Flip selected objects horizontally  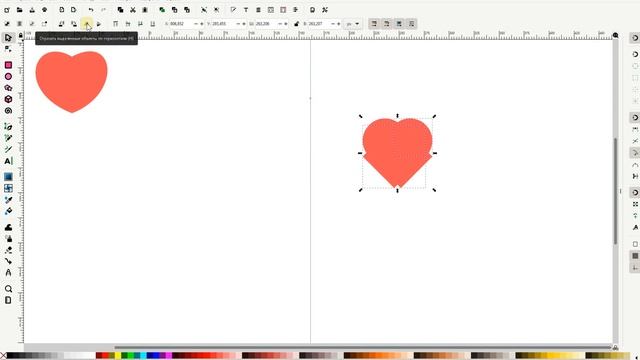87,24
